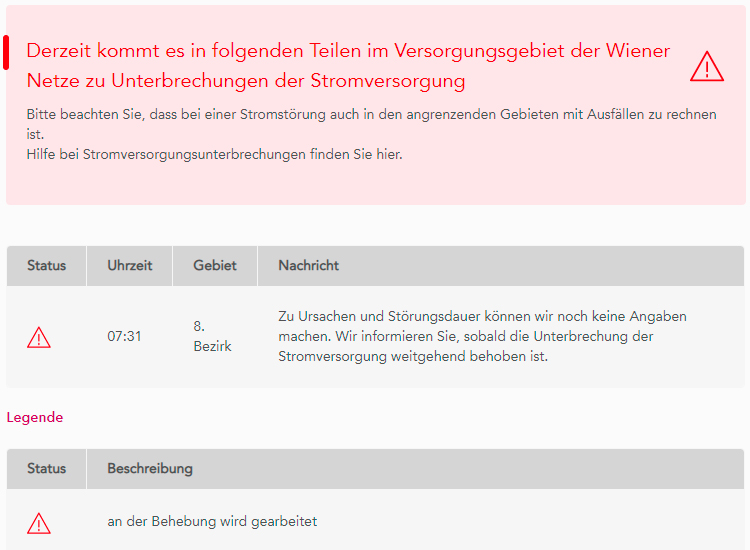Select the Beschreibung column header

tap(150, 468)
